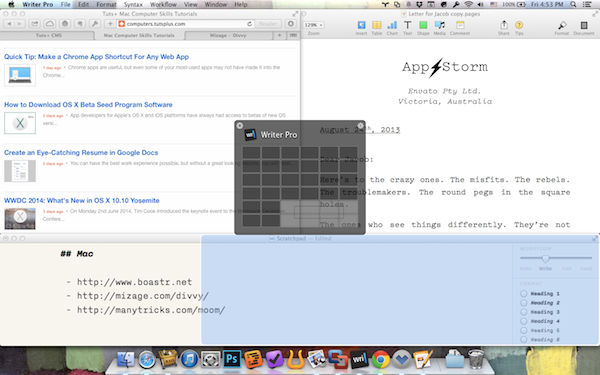Open the Zoom percentage dropdown in Pages
The width and height of the screenshot is (600, 375).
tap(314, 25)
